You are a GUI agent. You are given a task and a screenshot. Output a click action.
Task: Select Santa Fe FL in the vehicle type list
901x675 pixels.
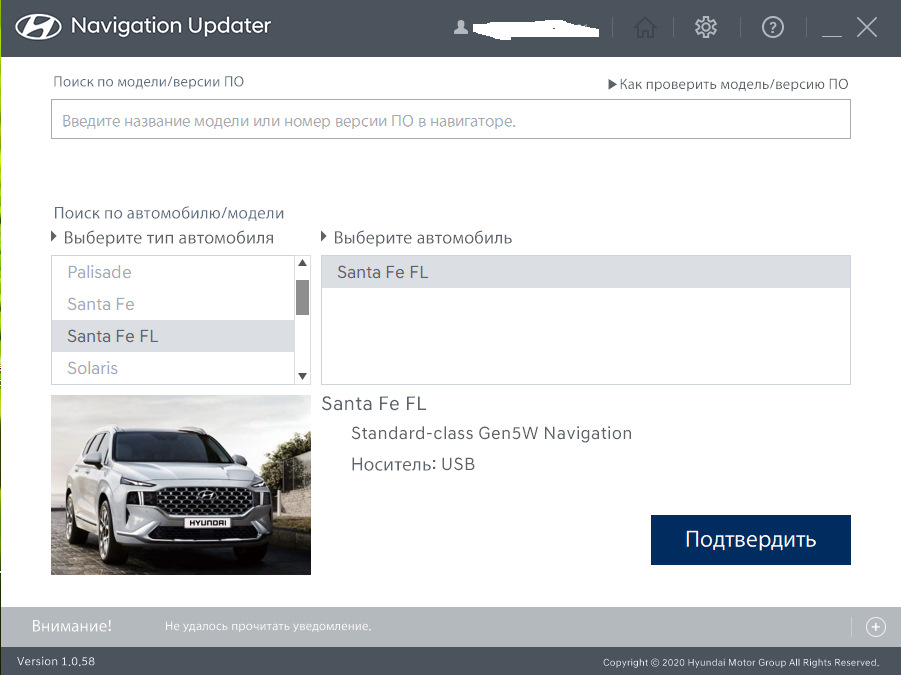(173, 336)
